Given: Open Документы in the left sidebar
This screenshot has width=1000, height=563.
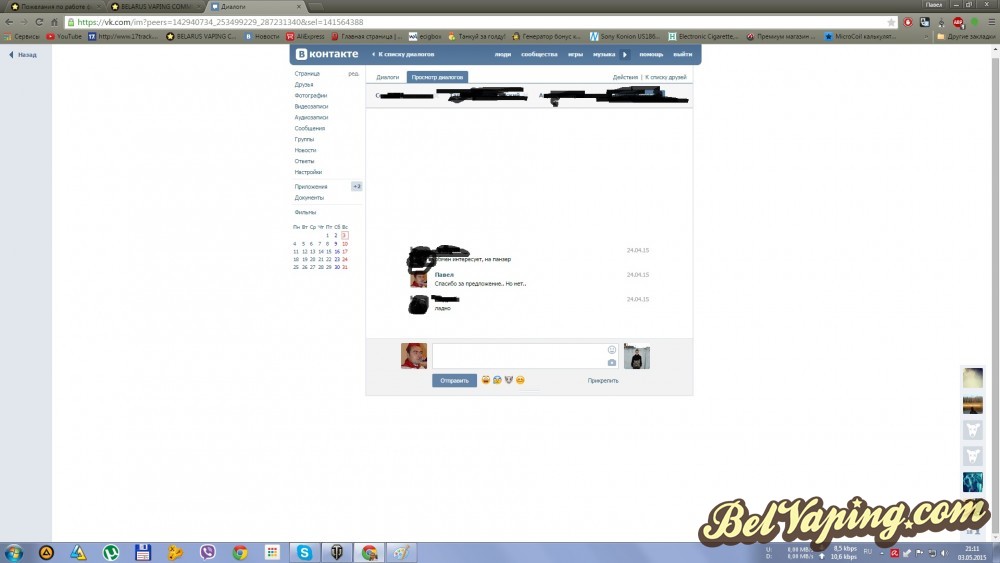Looking at the screenshot, I should (x=309, y=198).
